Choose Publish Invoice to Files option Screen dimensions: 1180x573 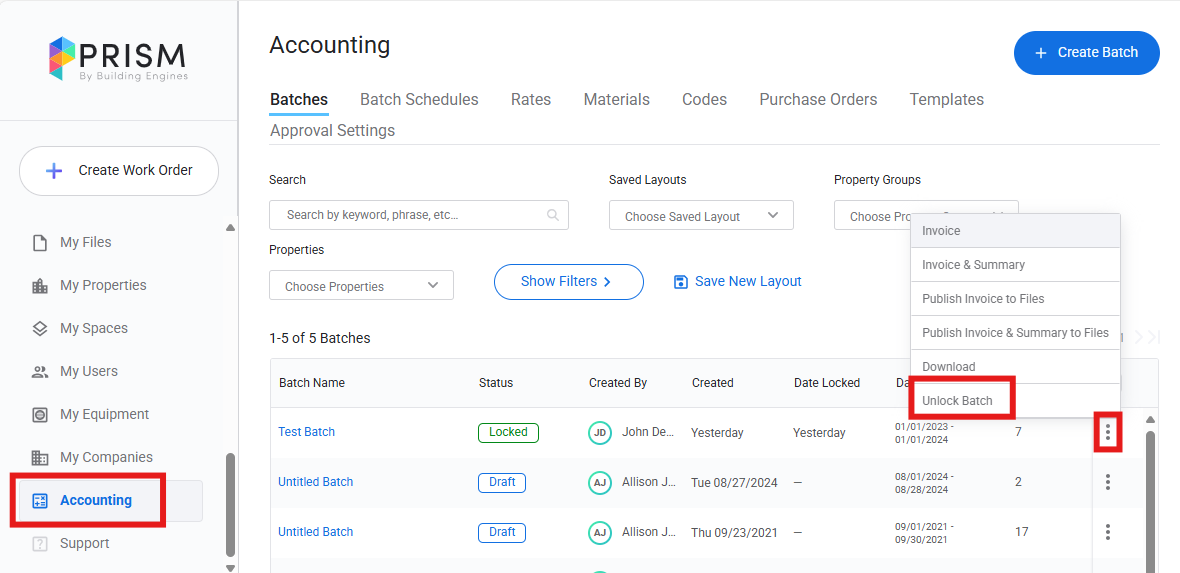tap(983, 299)
